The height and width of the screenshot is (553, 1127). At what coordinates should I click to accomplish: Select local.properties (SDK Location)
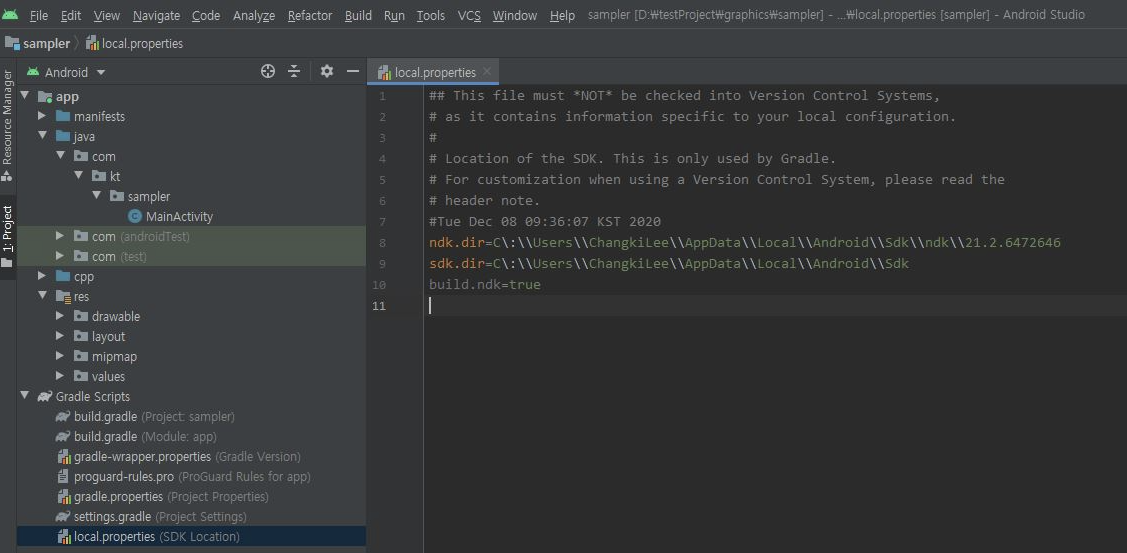[x=191, y=536]
